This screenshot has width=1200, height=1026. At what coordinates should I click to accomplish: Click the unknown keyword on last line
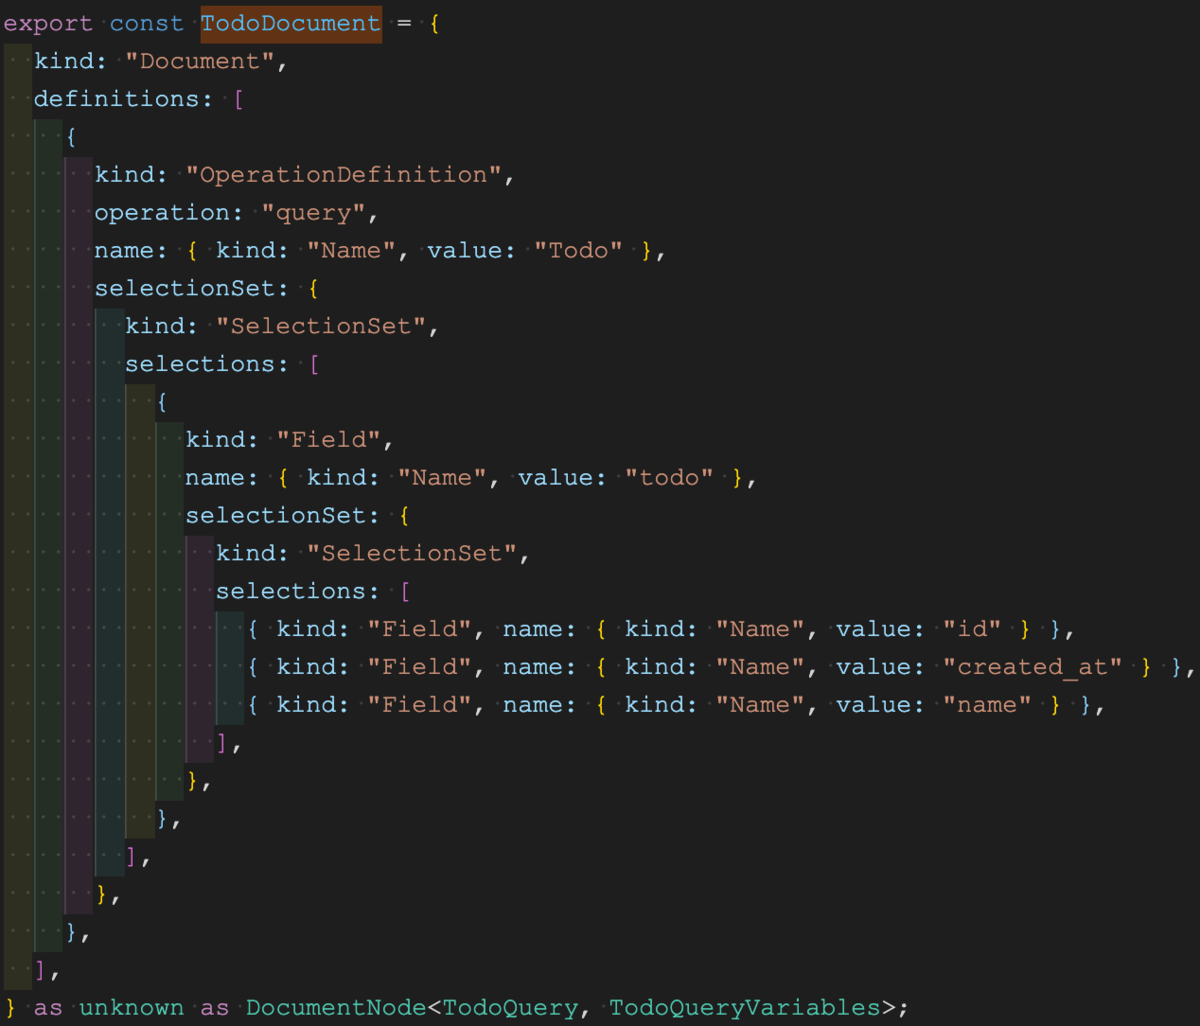coord(131,1008)
